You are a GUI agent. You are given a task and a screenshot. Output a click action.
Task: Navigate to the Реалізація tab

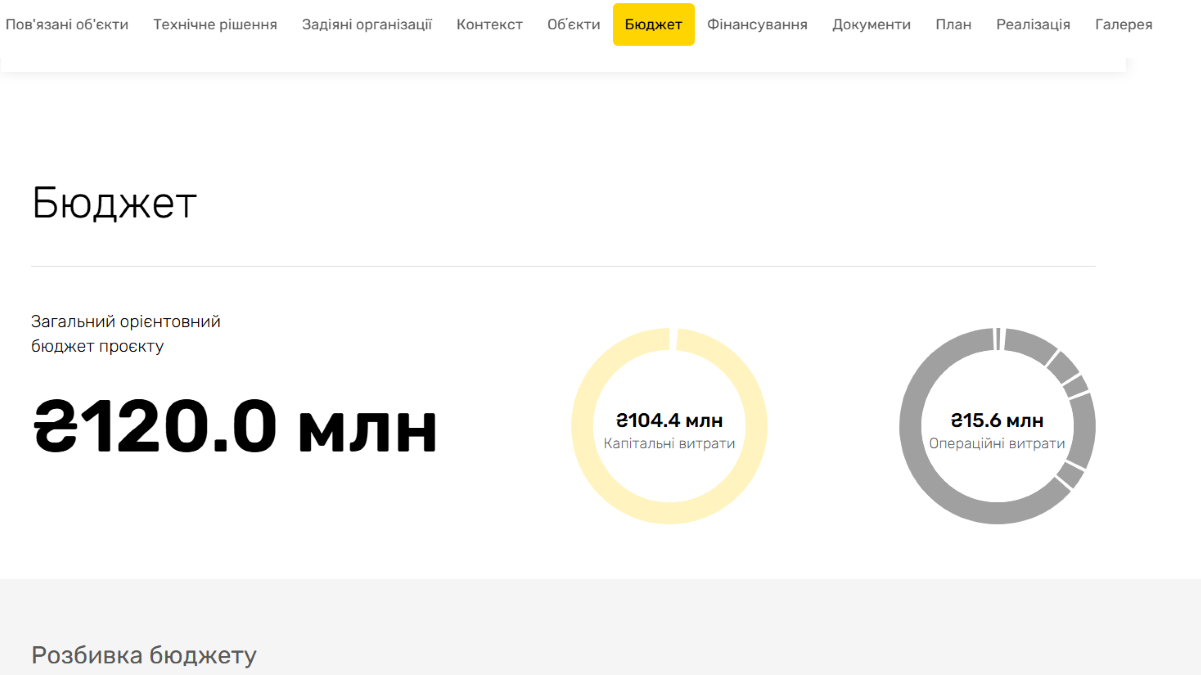[1033, 24]
